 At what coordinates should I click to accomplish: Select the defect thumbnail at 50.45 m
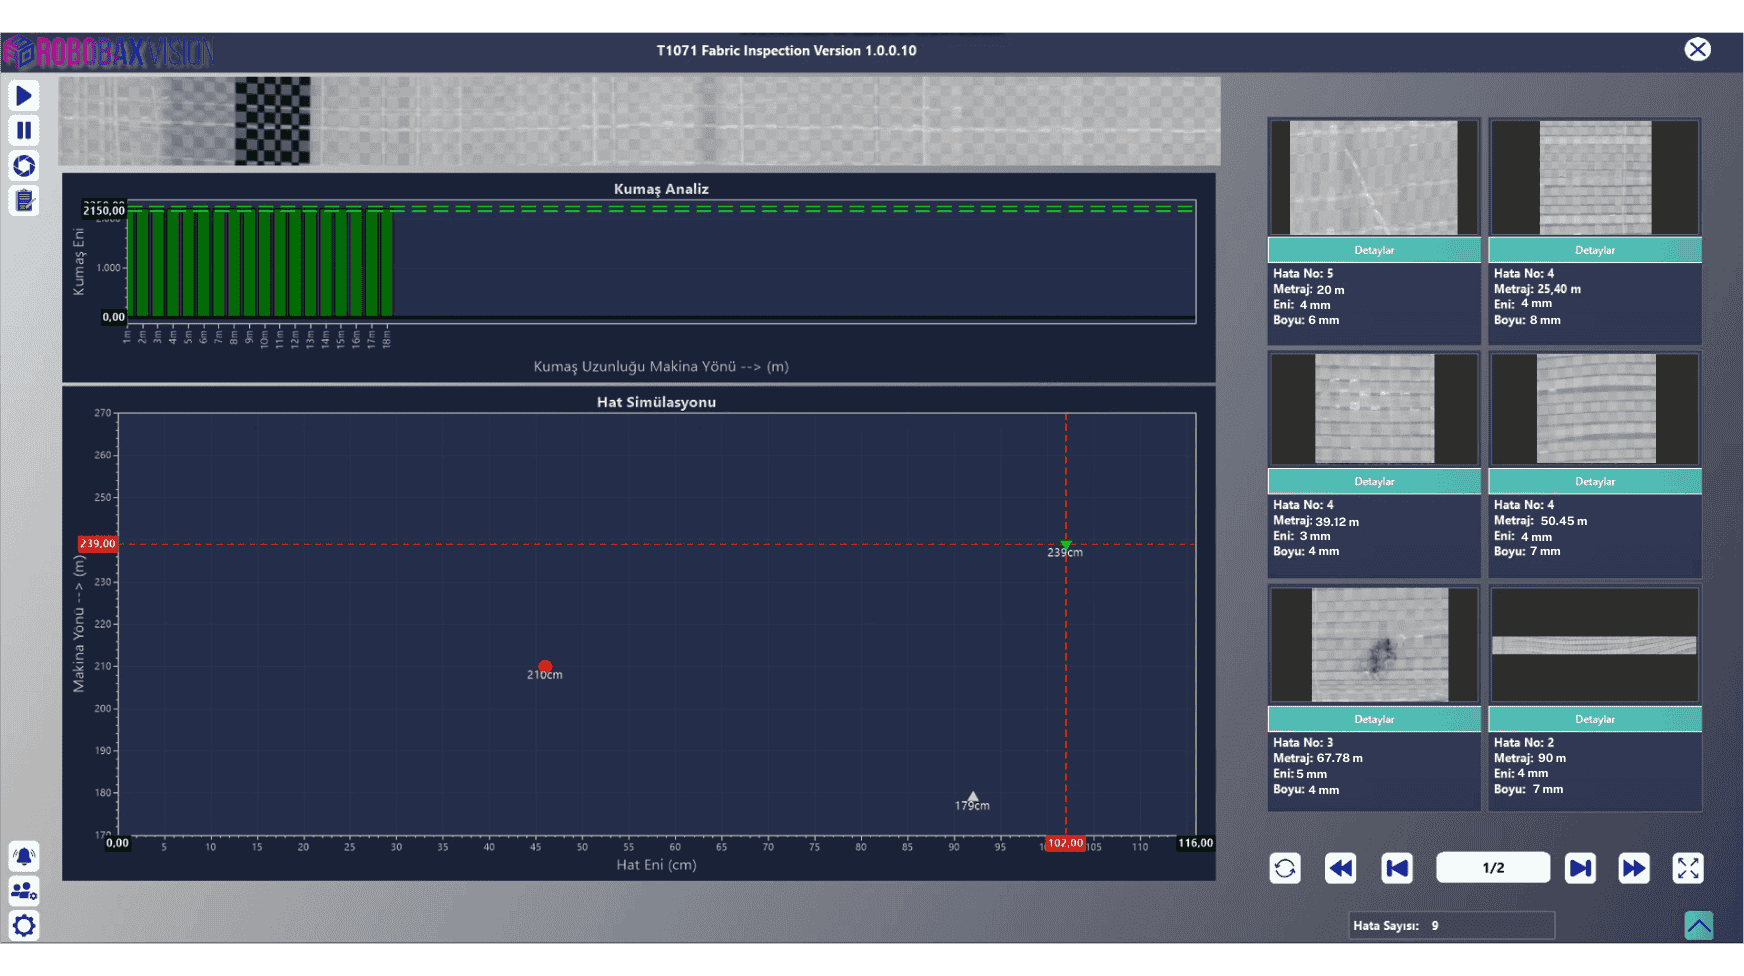[x=1595, y=409]
